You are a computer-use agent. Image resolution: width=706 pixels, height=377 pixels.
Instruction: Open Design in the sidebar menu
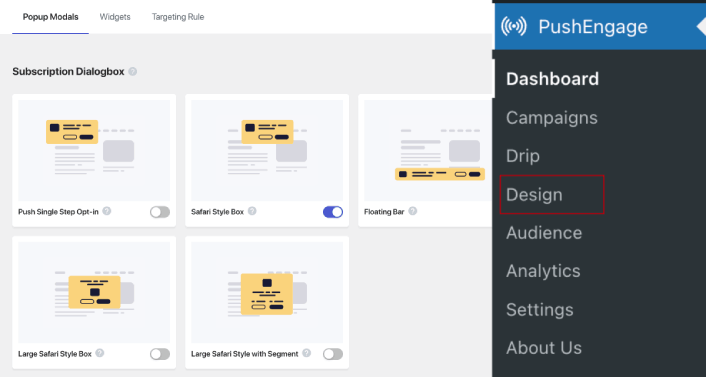tap(534, 195)
